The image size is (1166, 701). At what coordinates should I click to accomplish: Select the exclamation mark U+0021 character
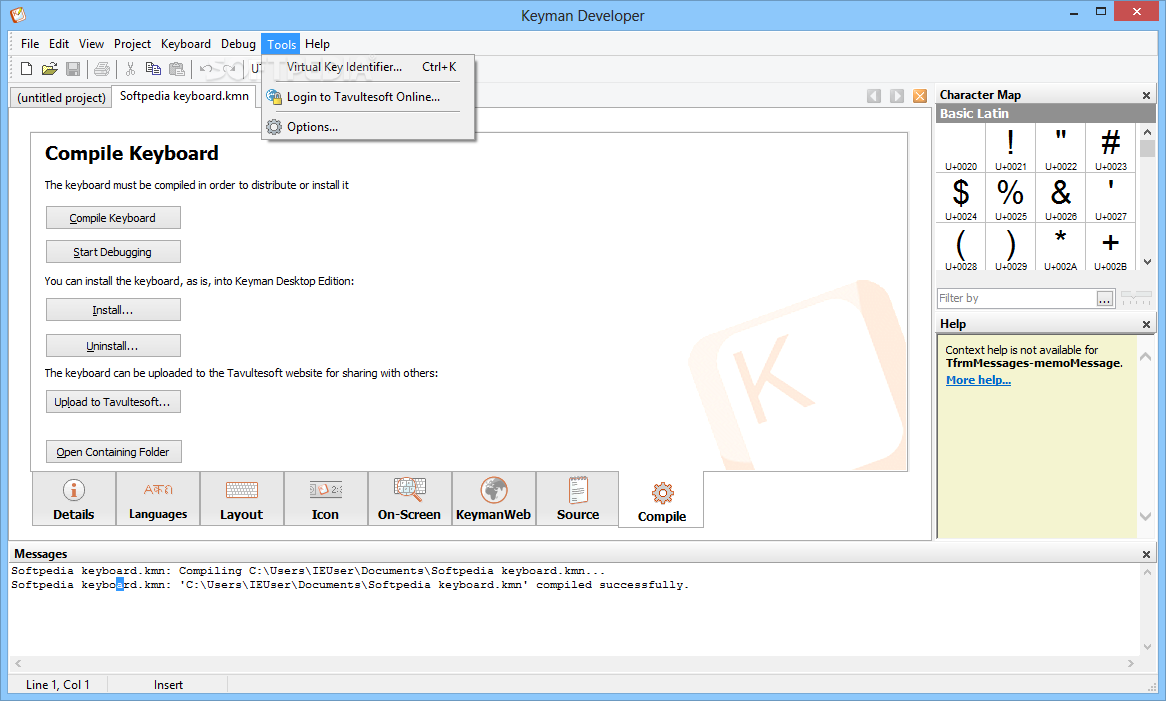click(x=1011, y=148)
